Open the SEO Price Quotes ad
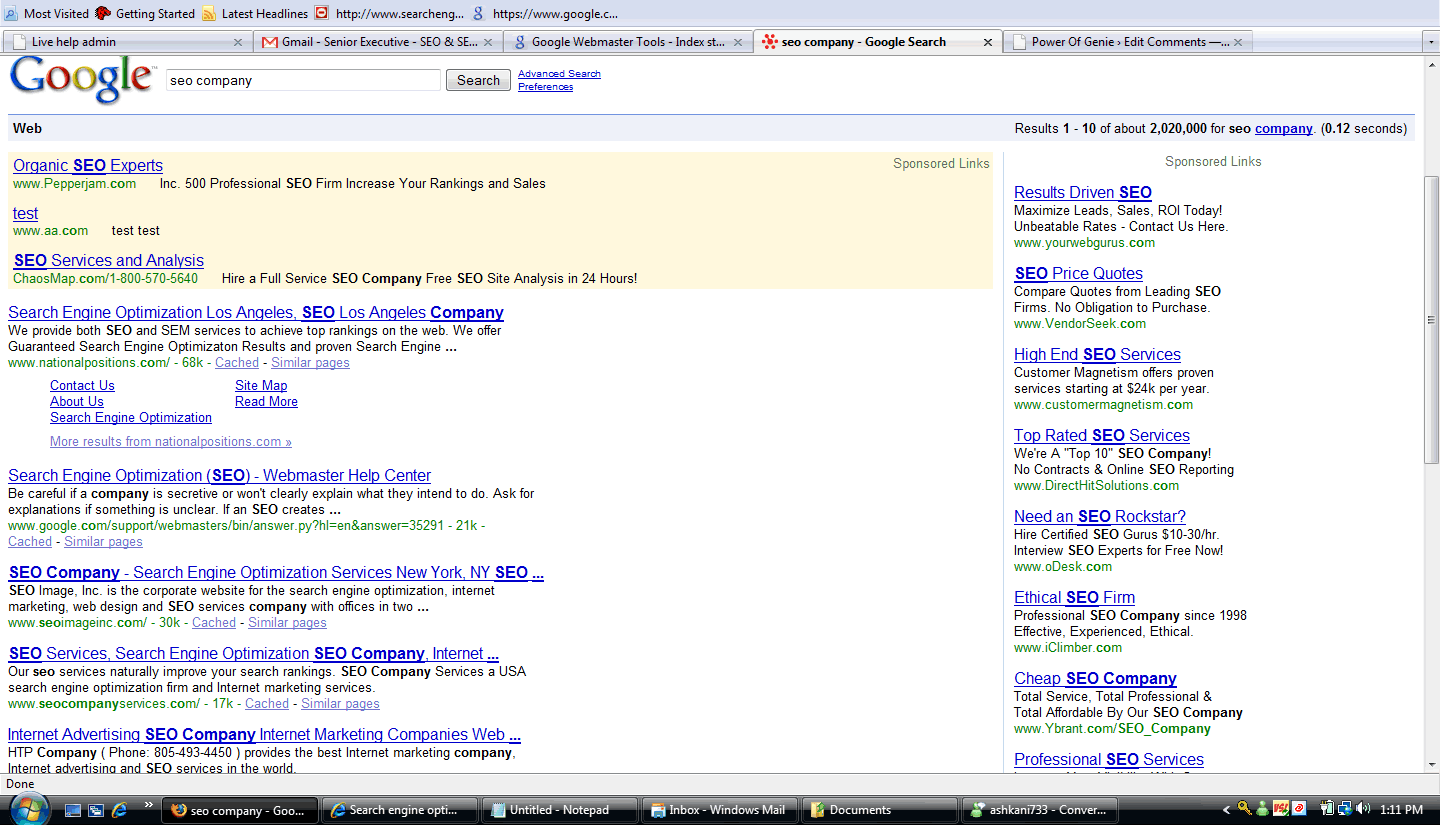This screenshot has width=1440, height=825. point(1079,274)
